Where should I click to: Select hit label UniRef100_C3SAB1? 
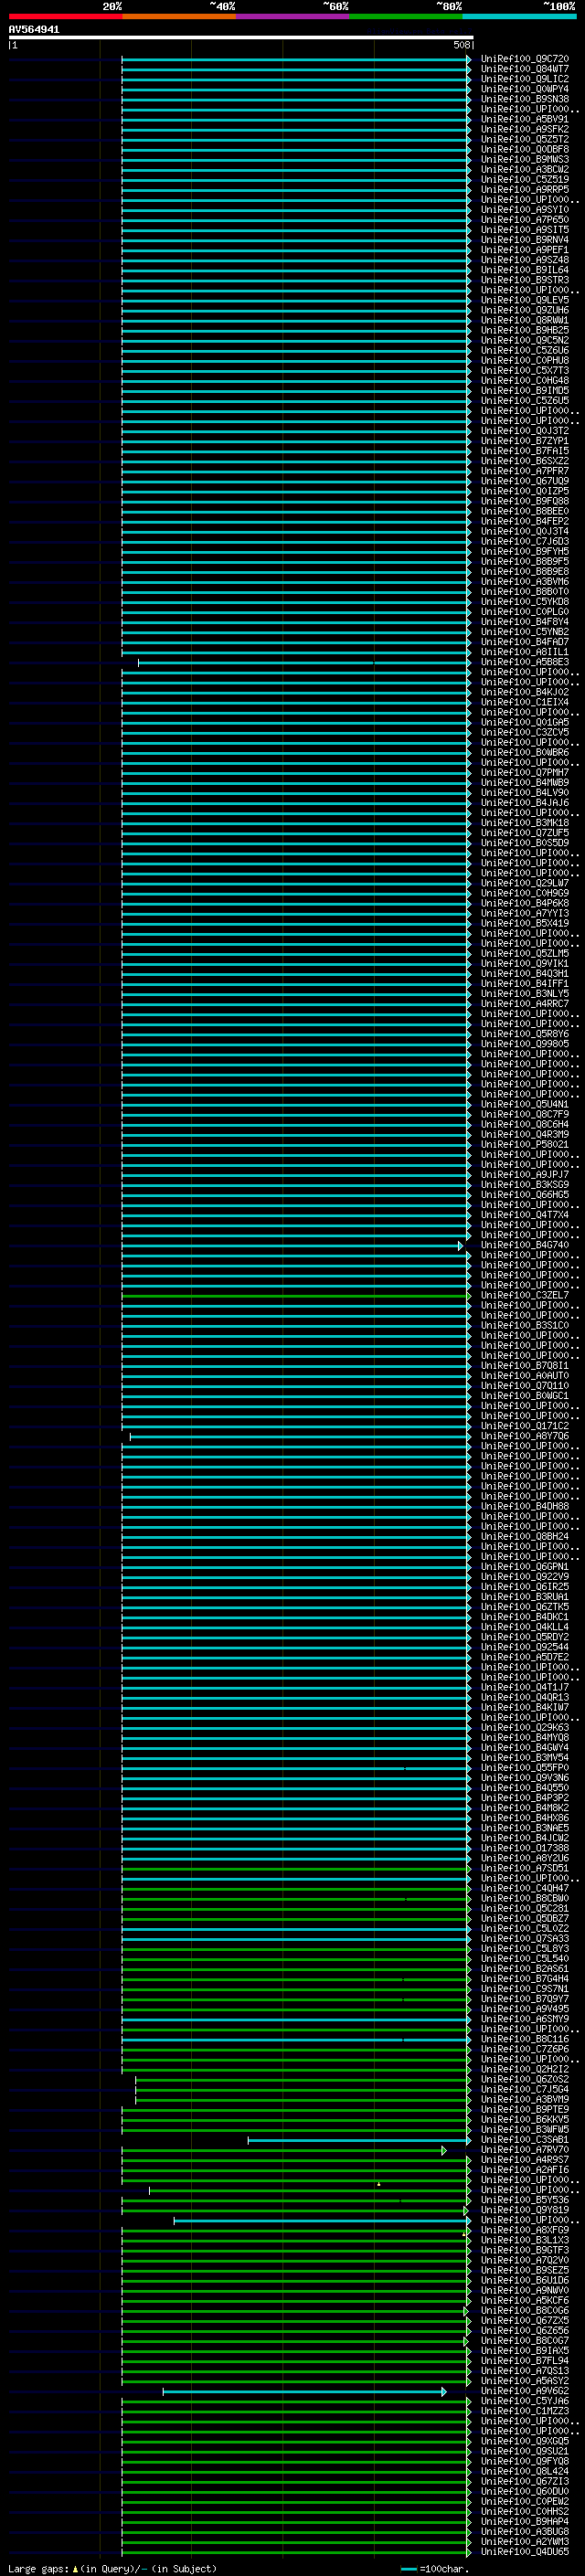tap(524, 2140)
